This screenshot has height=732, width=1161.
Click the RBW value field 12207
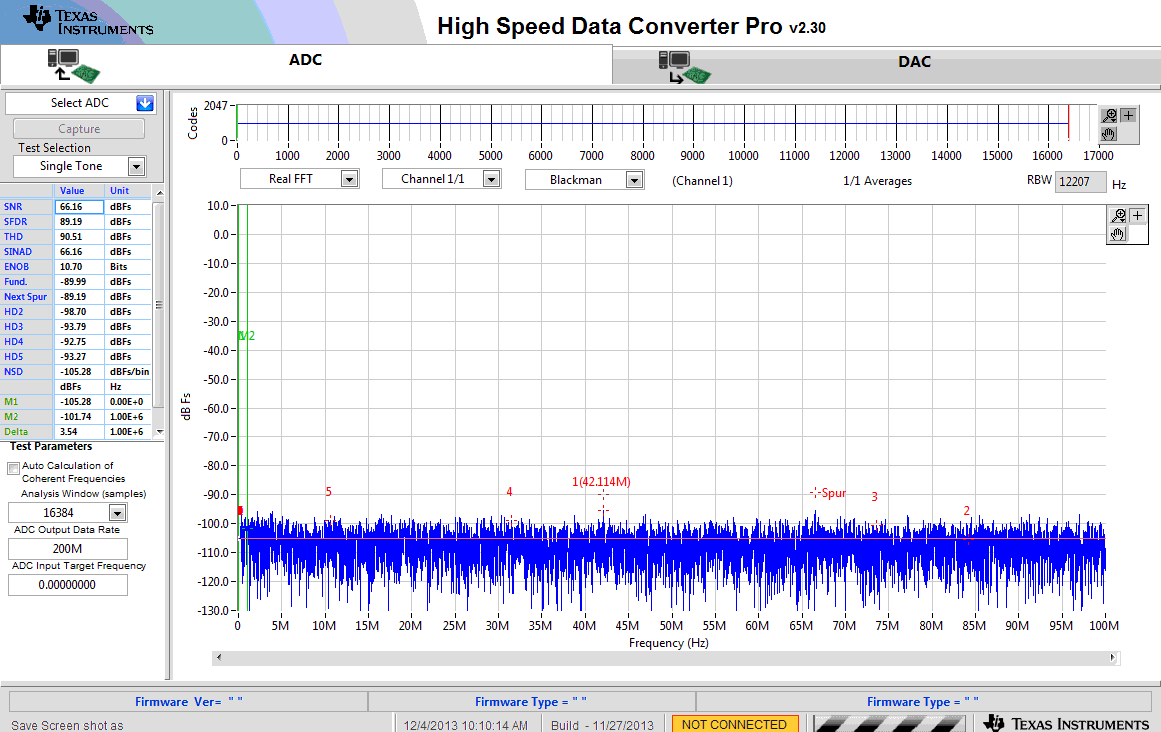[x=1081, y=182]
